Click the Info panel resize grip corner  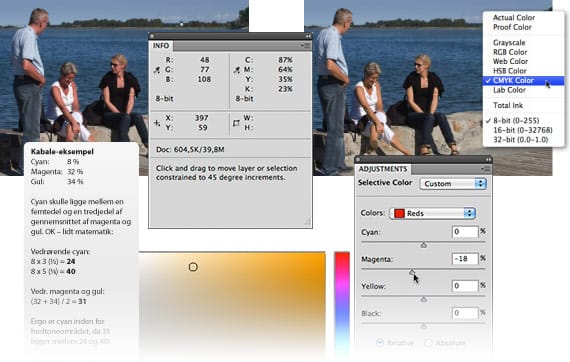point(307,221)
